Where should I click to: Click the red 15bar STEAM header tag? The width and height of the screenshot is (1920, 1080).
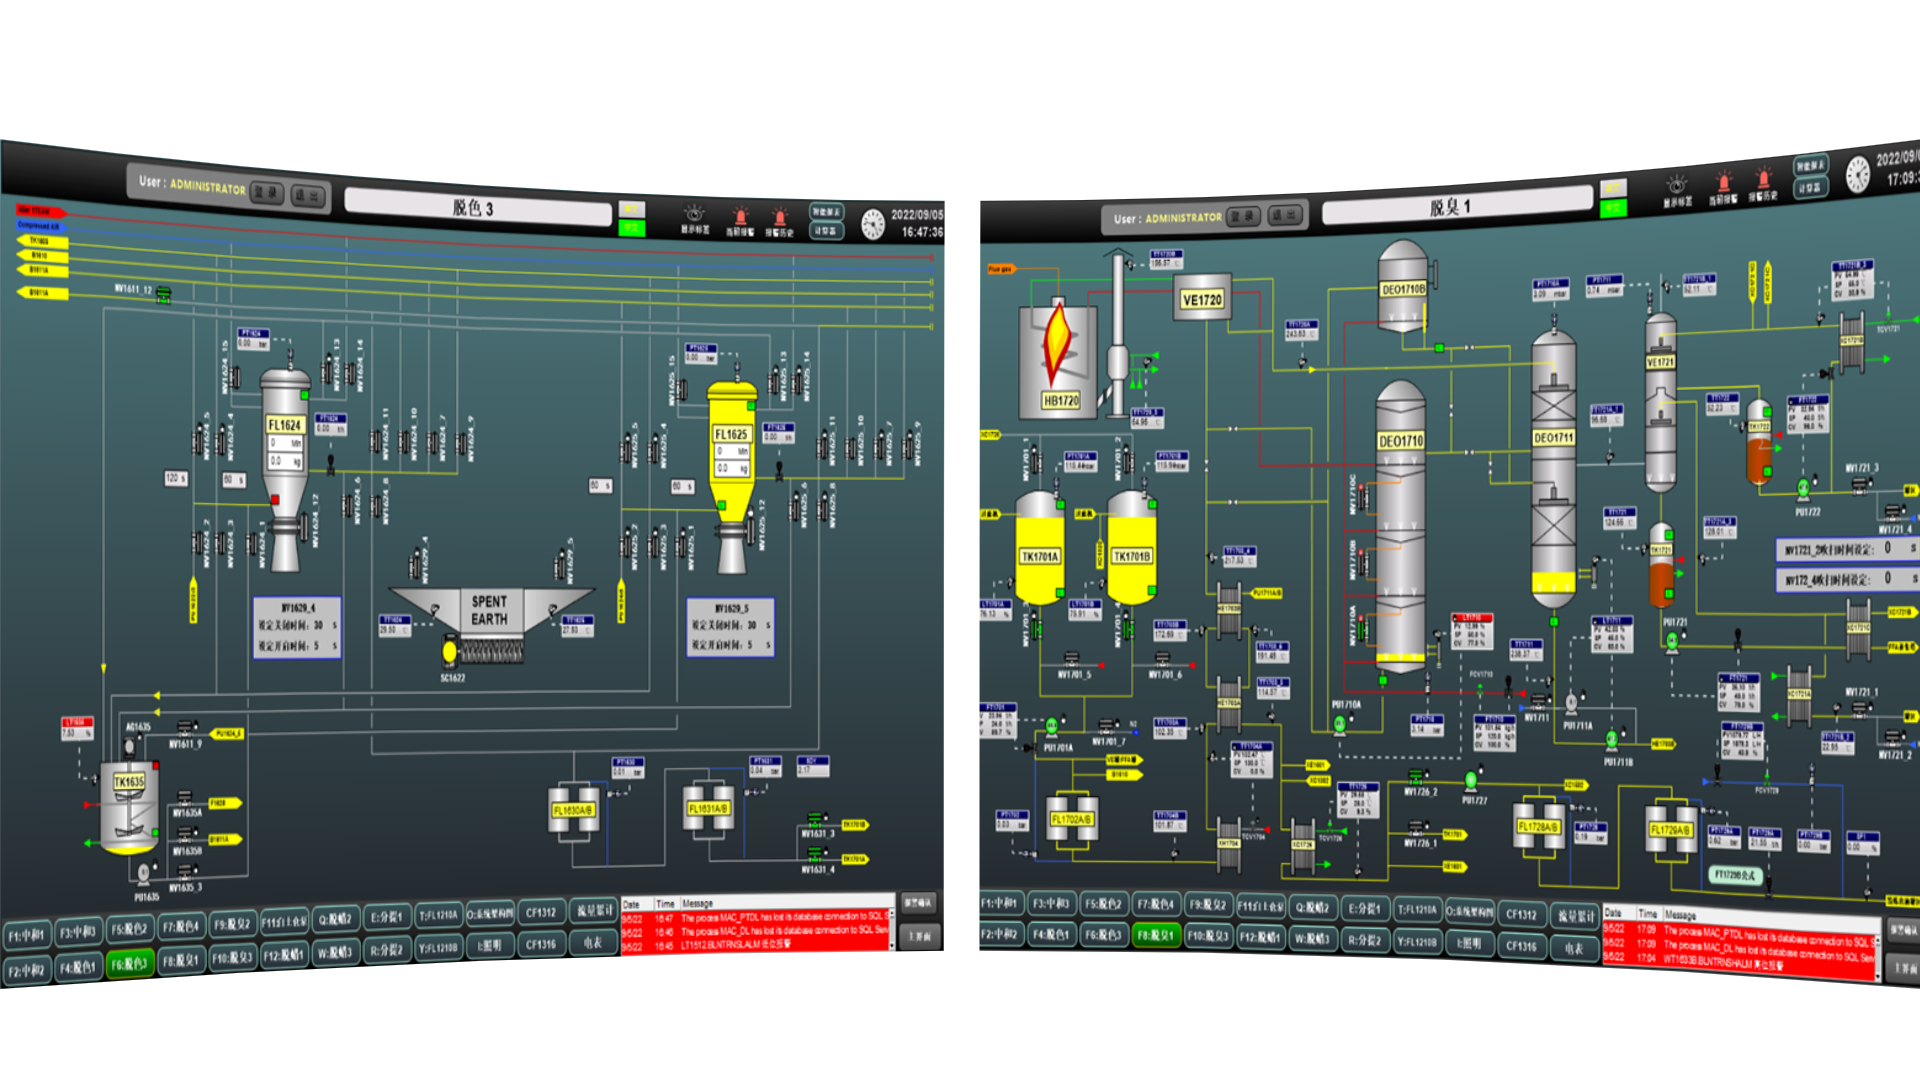[40, 211]
